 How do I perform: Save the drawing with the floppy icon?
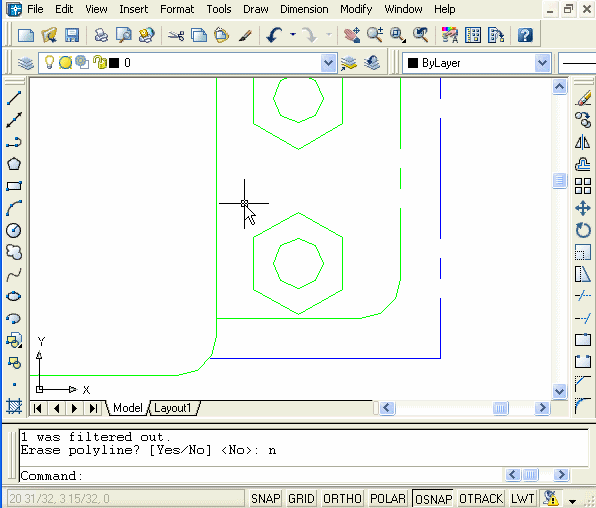coord(71,35)
